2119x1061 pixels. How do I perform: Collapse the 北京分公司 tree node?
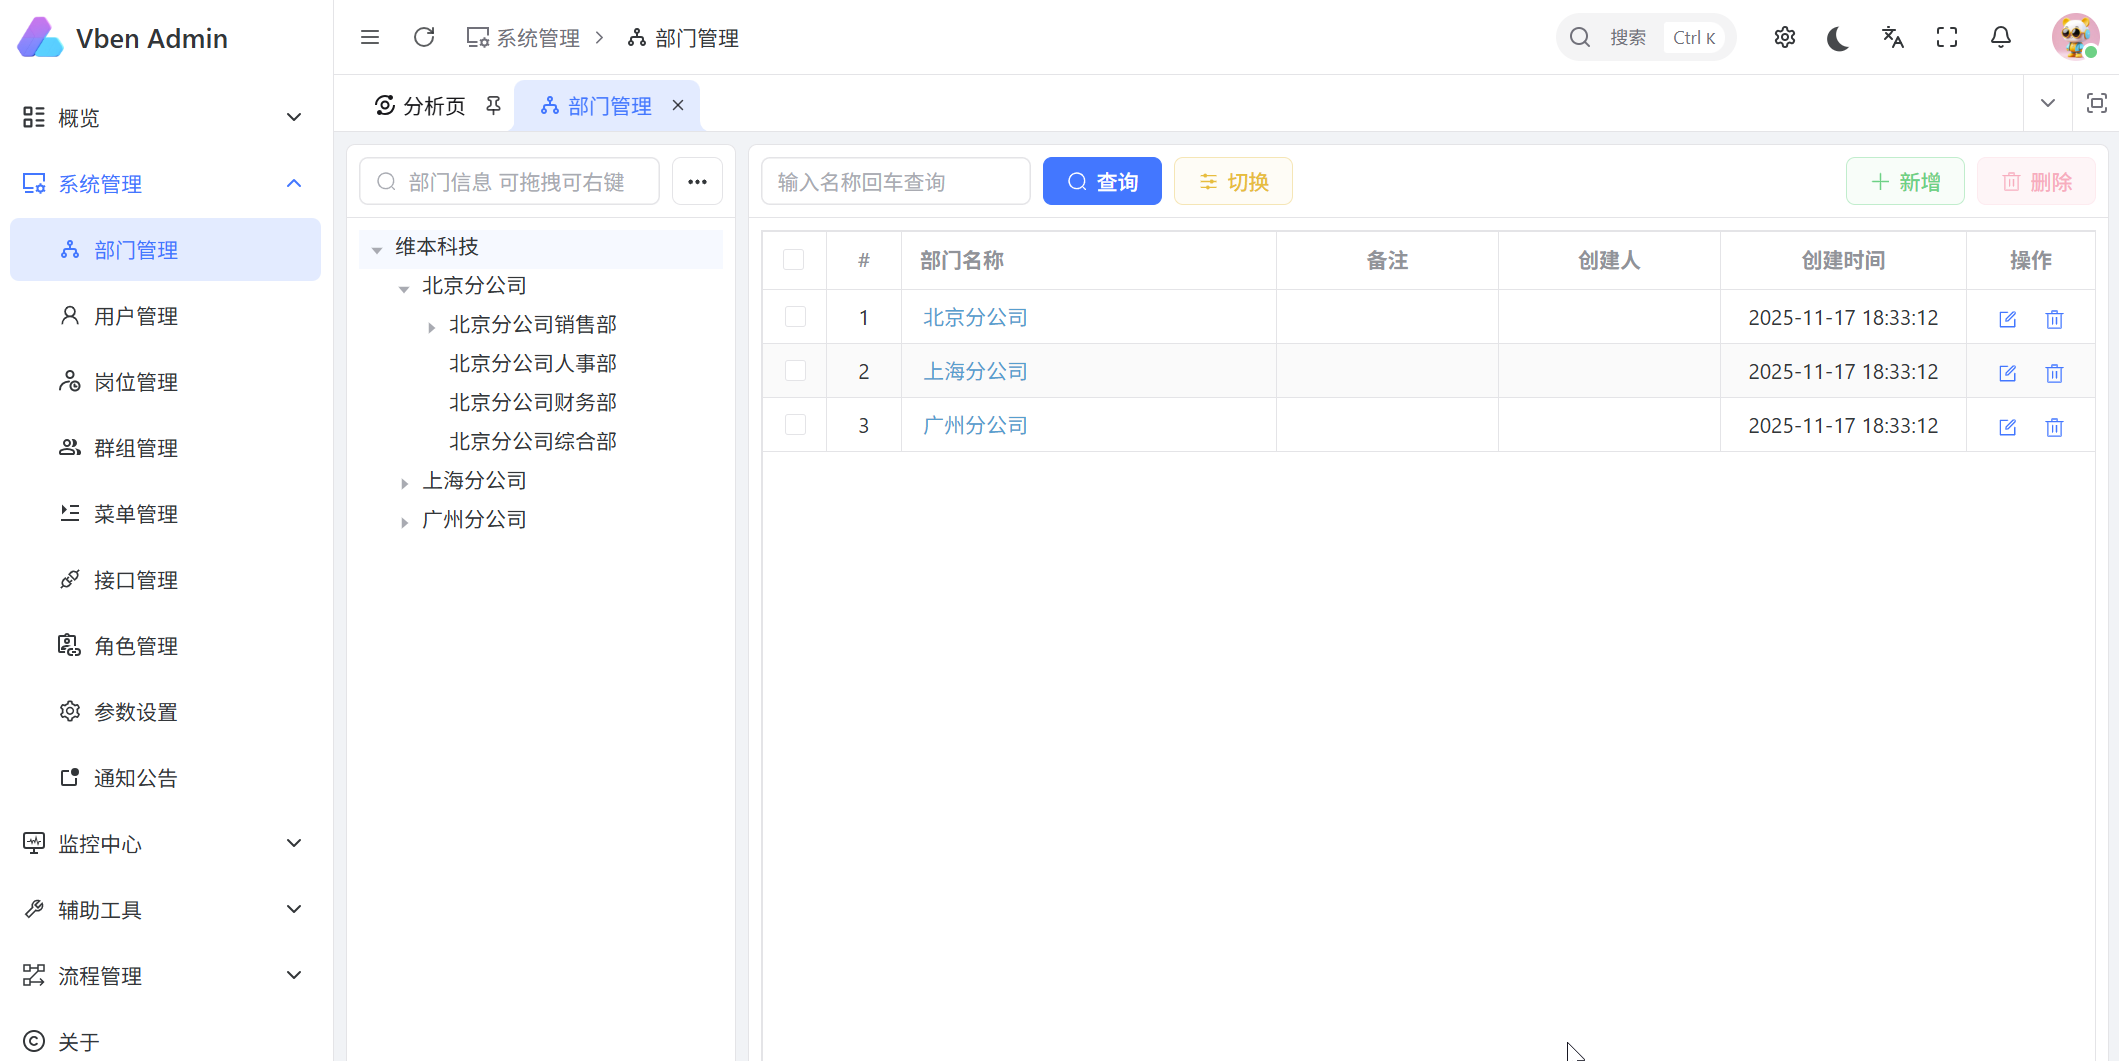(404, 288)
